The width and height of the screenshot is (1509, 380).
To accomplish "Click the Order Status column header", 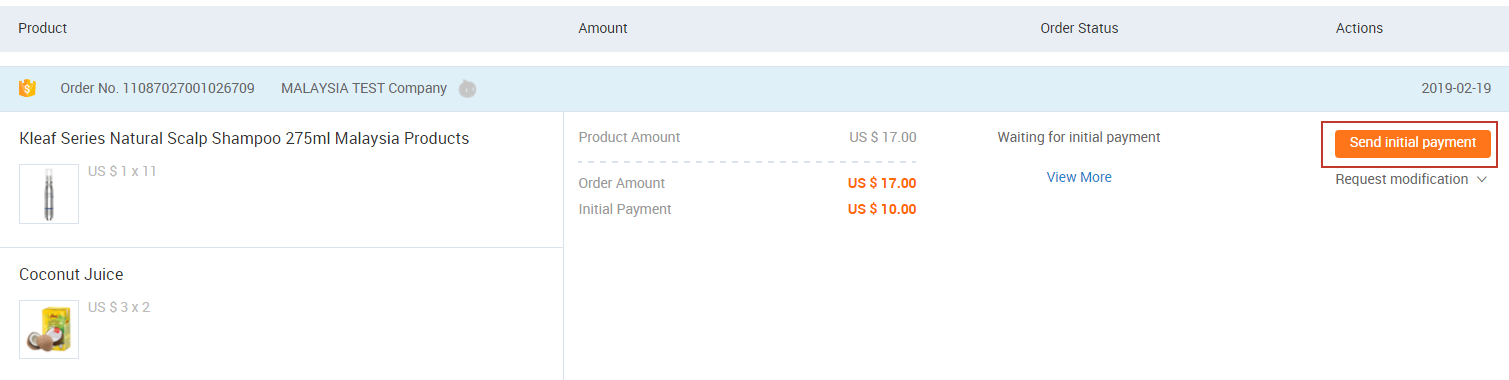I will point(1079,28).
